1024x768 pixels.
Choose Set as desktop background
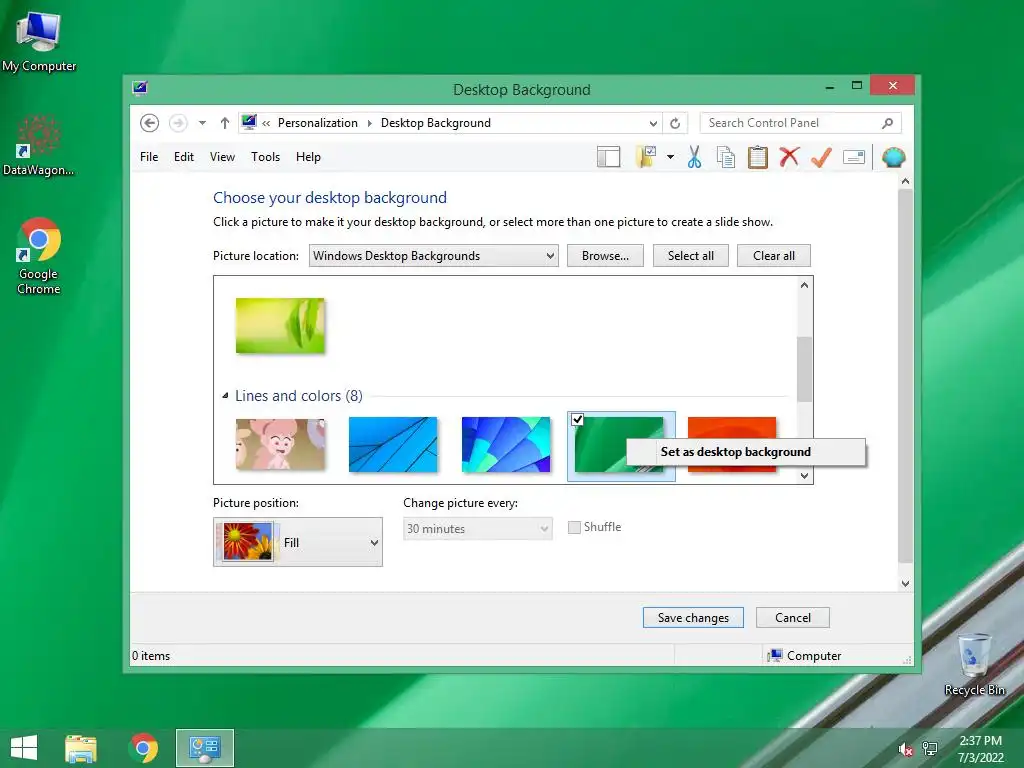click(746, 452)
